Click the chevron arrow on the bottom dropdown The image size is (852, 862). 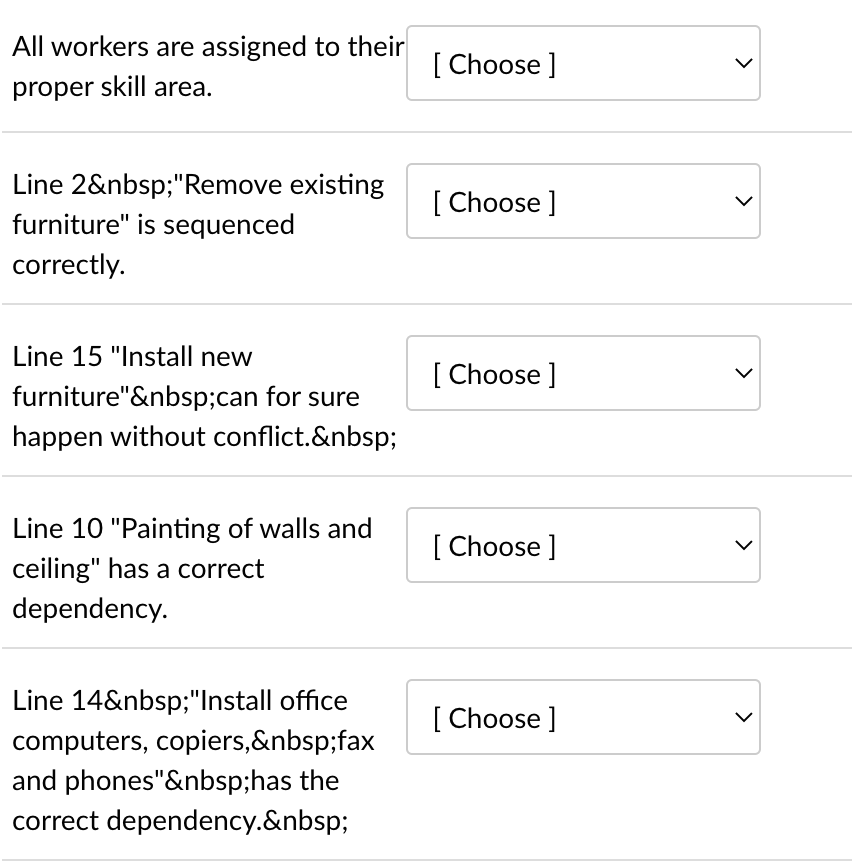point(742,717)
